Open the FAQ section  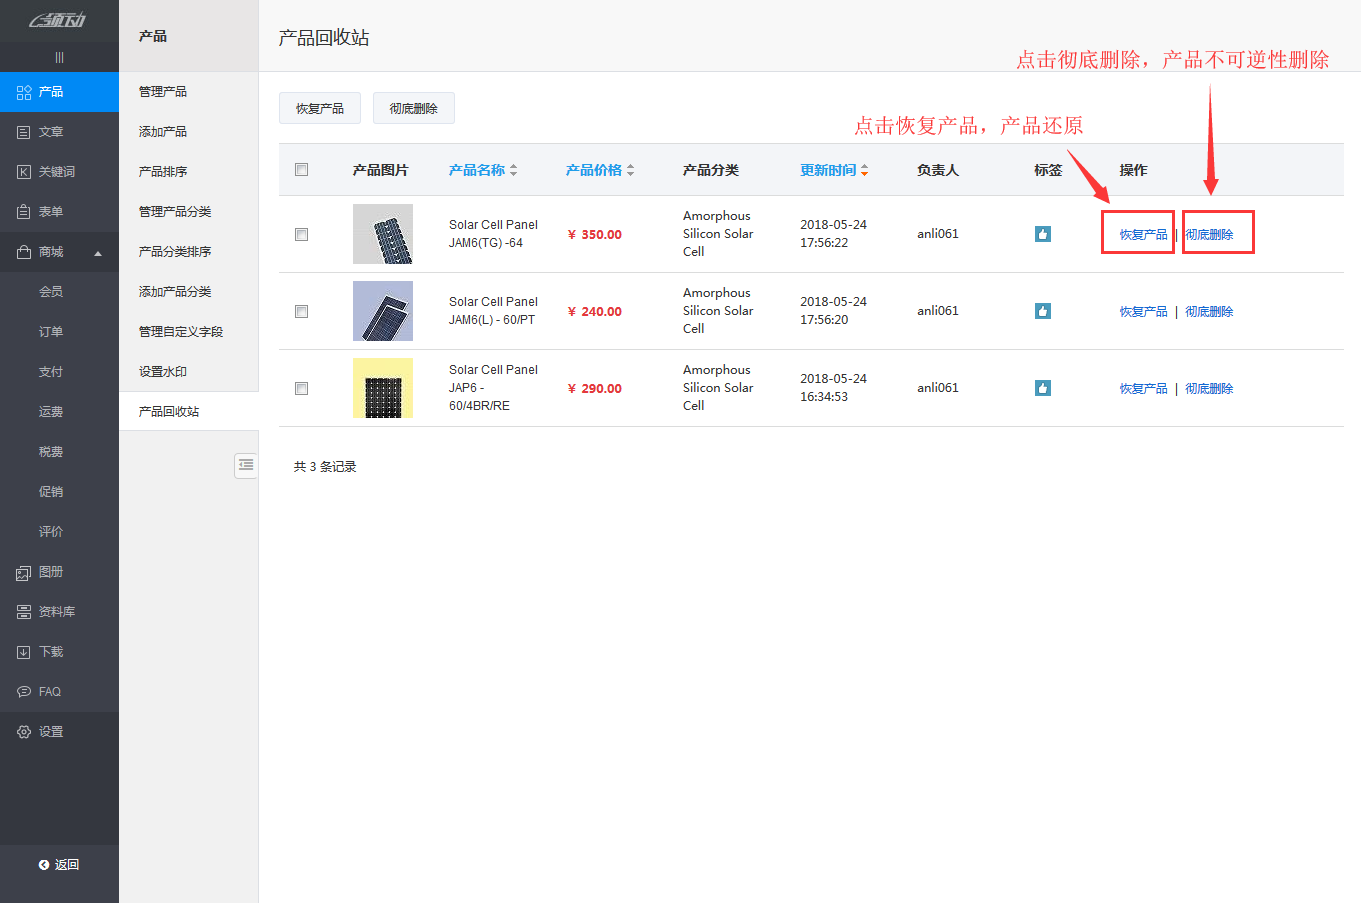tap(50, 691)
